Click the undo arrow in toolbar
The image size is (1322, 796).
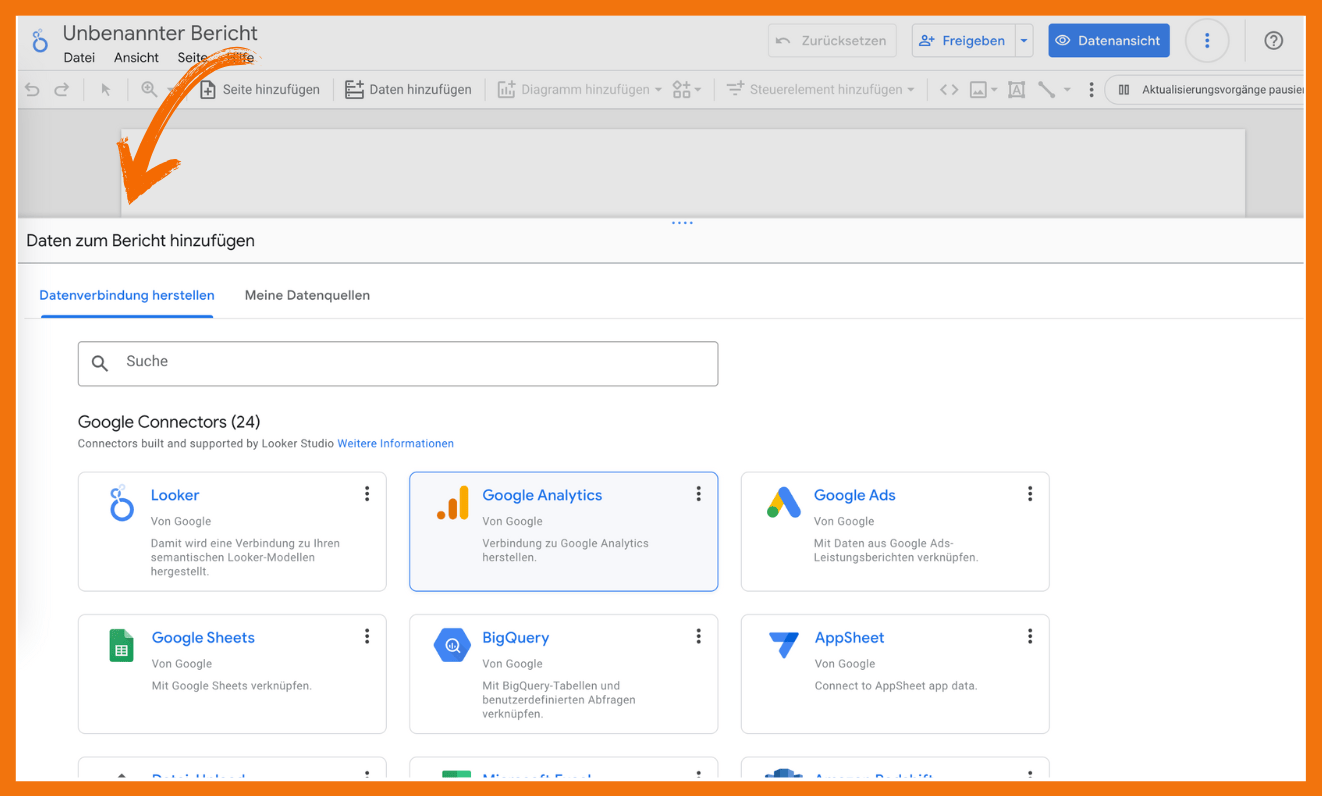32,90
